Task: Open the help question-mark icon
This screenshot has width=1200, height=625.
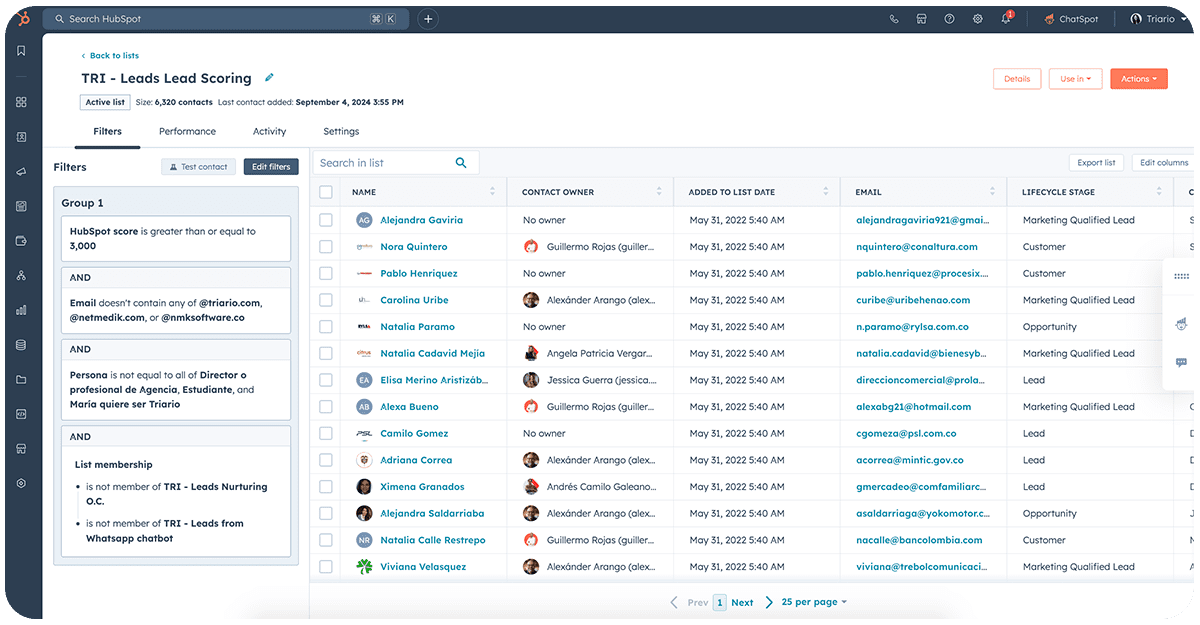Action: (949, 18)
